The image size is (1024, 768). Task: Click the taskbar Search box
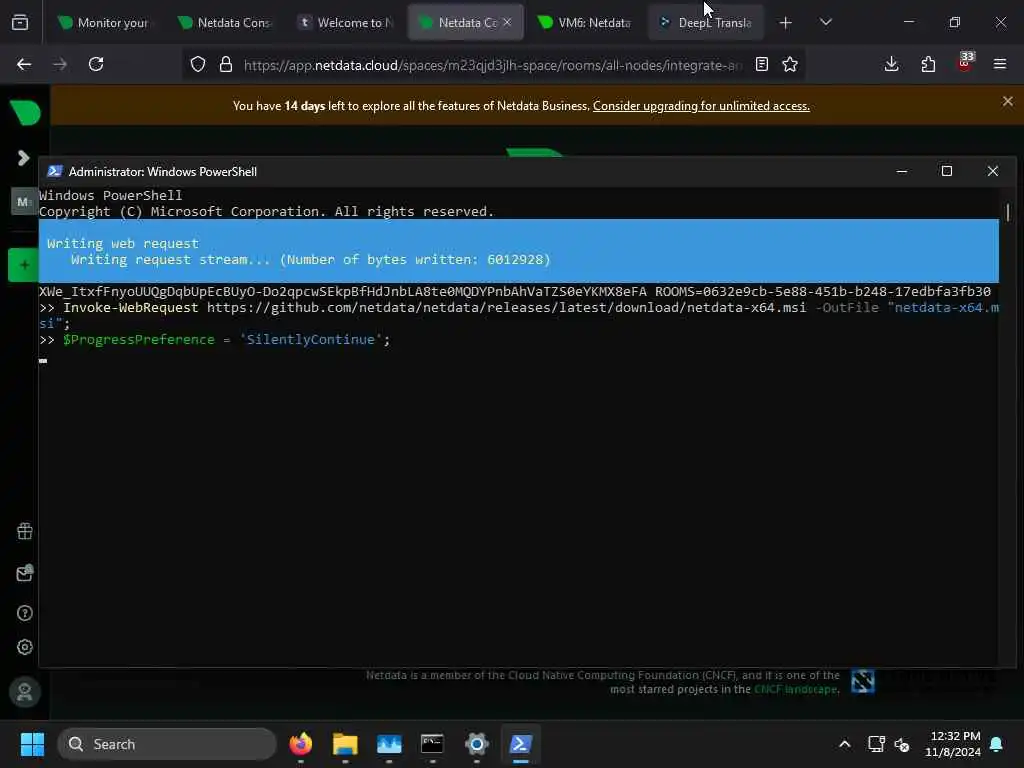click(x=167, y=744)
